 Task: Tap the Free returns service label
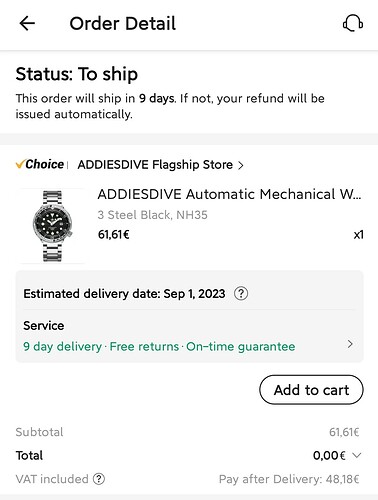(x=144, y=347)
